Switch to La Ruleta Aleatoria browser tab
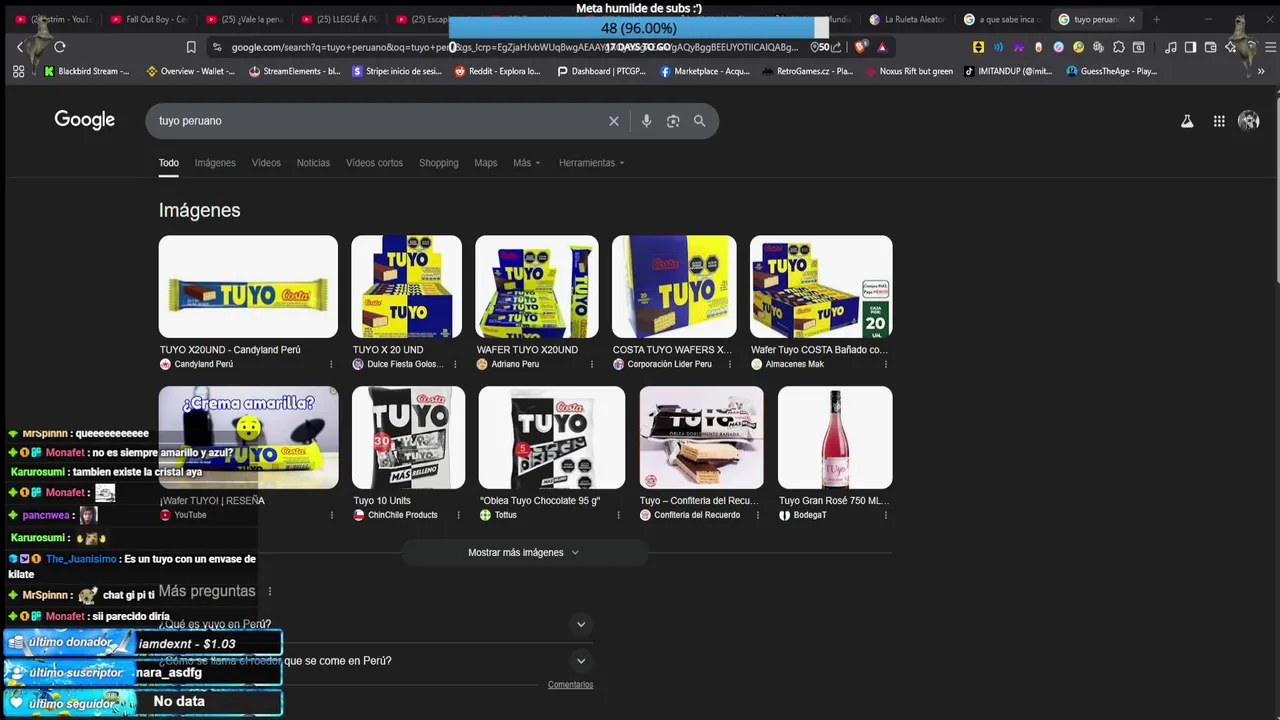 pyautogui.click(x=907, y=19)
